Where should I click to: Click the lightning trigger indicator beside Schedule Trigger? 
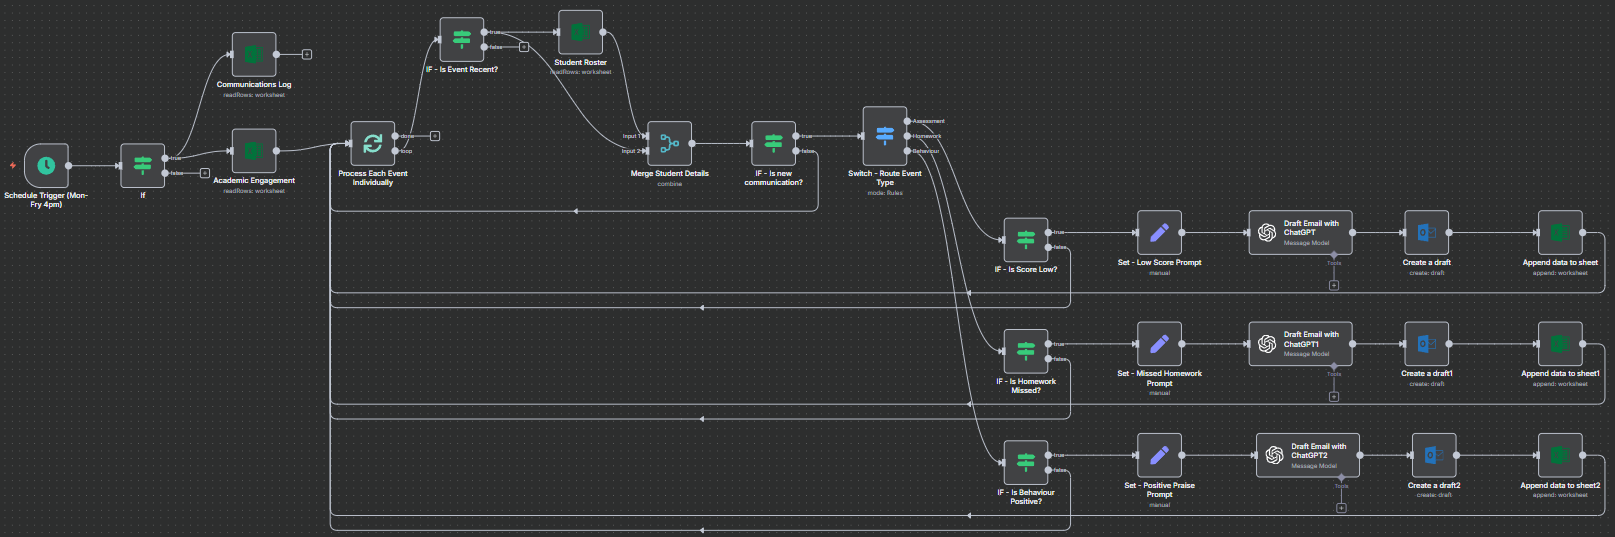click(x=13, y=165)
